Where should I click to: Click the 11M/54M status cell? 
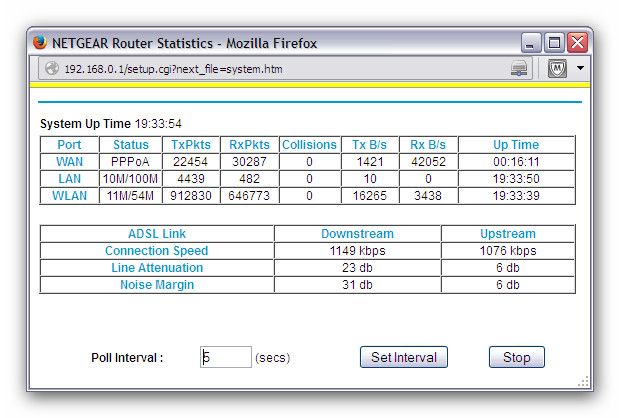pyautogui.click(x=130, y=196)
